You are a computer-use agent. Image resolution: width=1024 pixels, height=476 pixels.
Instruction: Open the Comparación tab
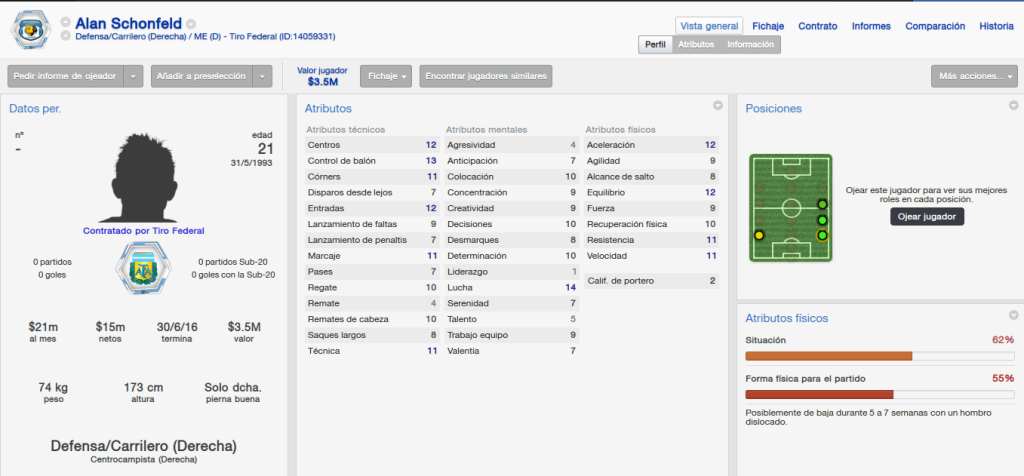pos(935,26)
